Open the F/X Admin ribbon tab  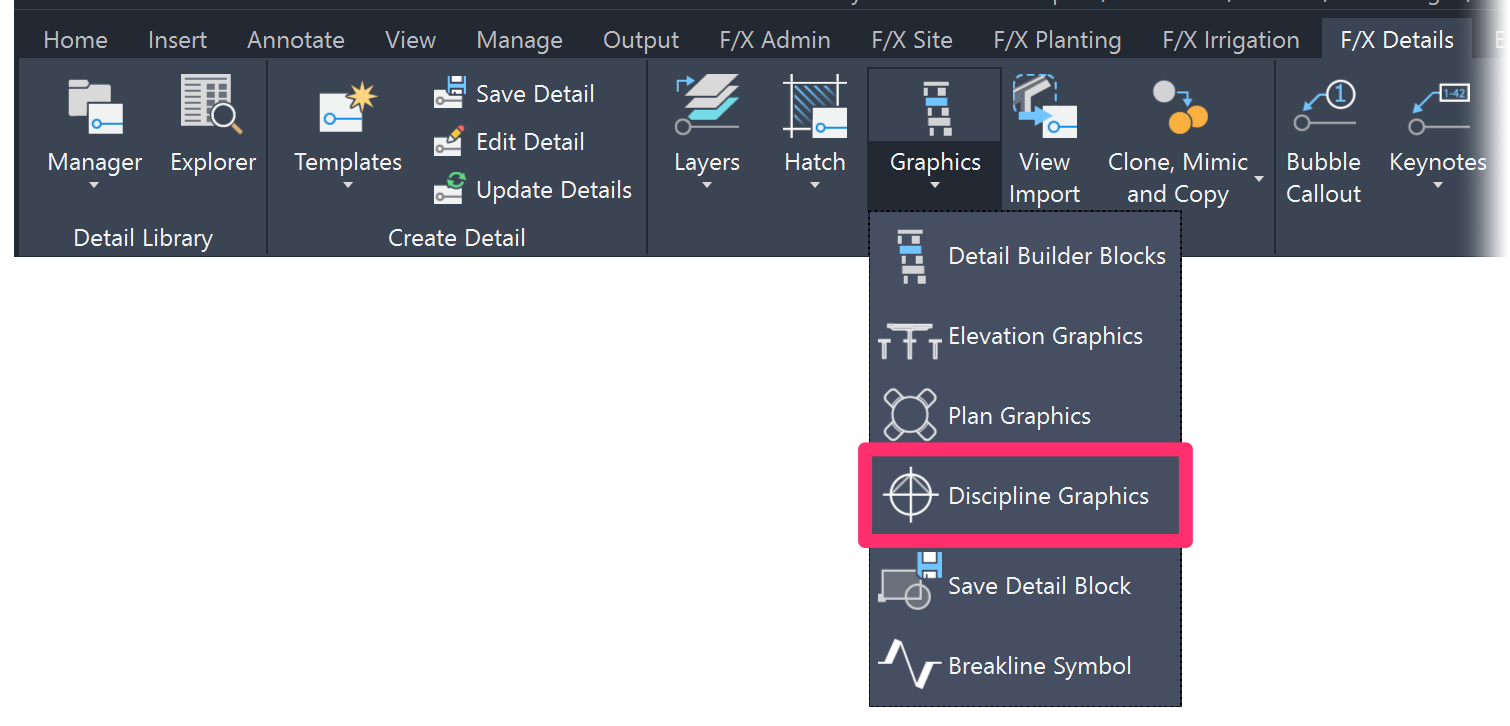pyautogui.click(x=775, y=40)
